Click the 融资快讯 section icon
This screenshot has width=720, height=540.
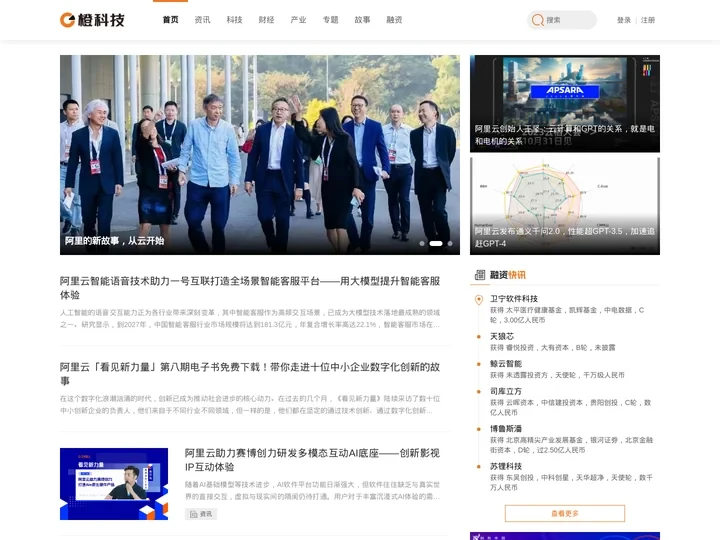[479, 275]
